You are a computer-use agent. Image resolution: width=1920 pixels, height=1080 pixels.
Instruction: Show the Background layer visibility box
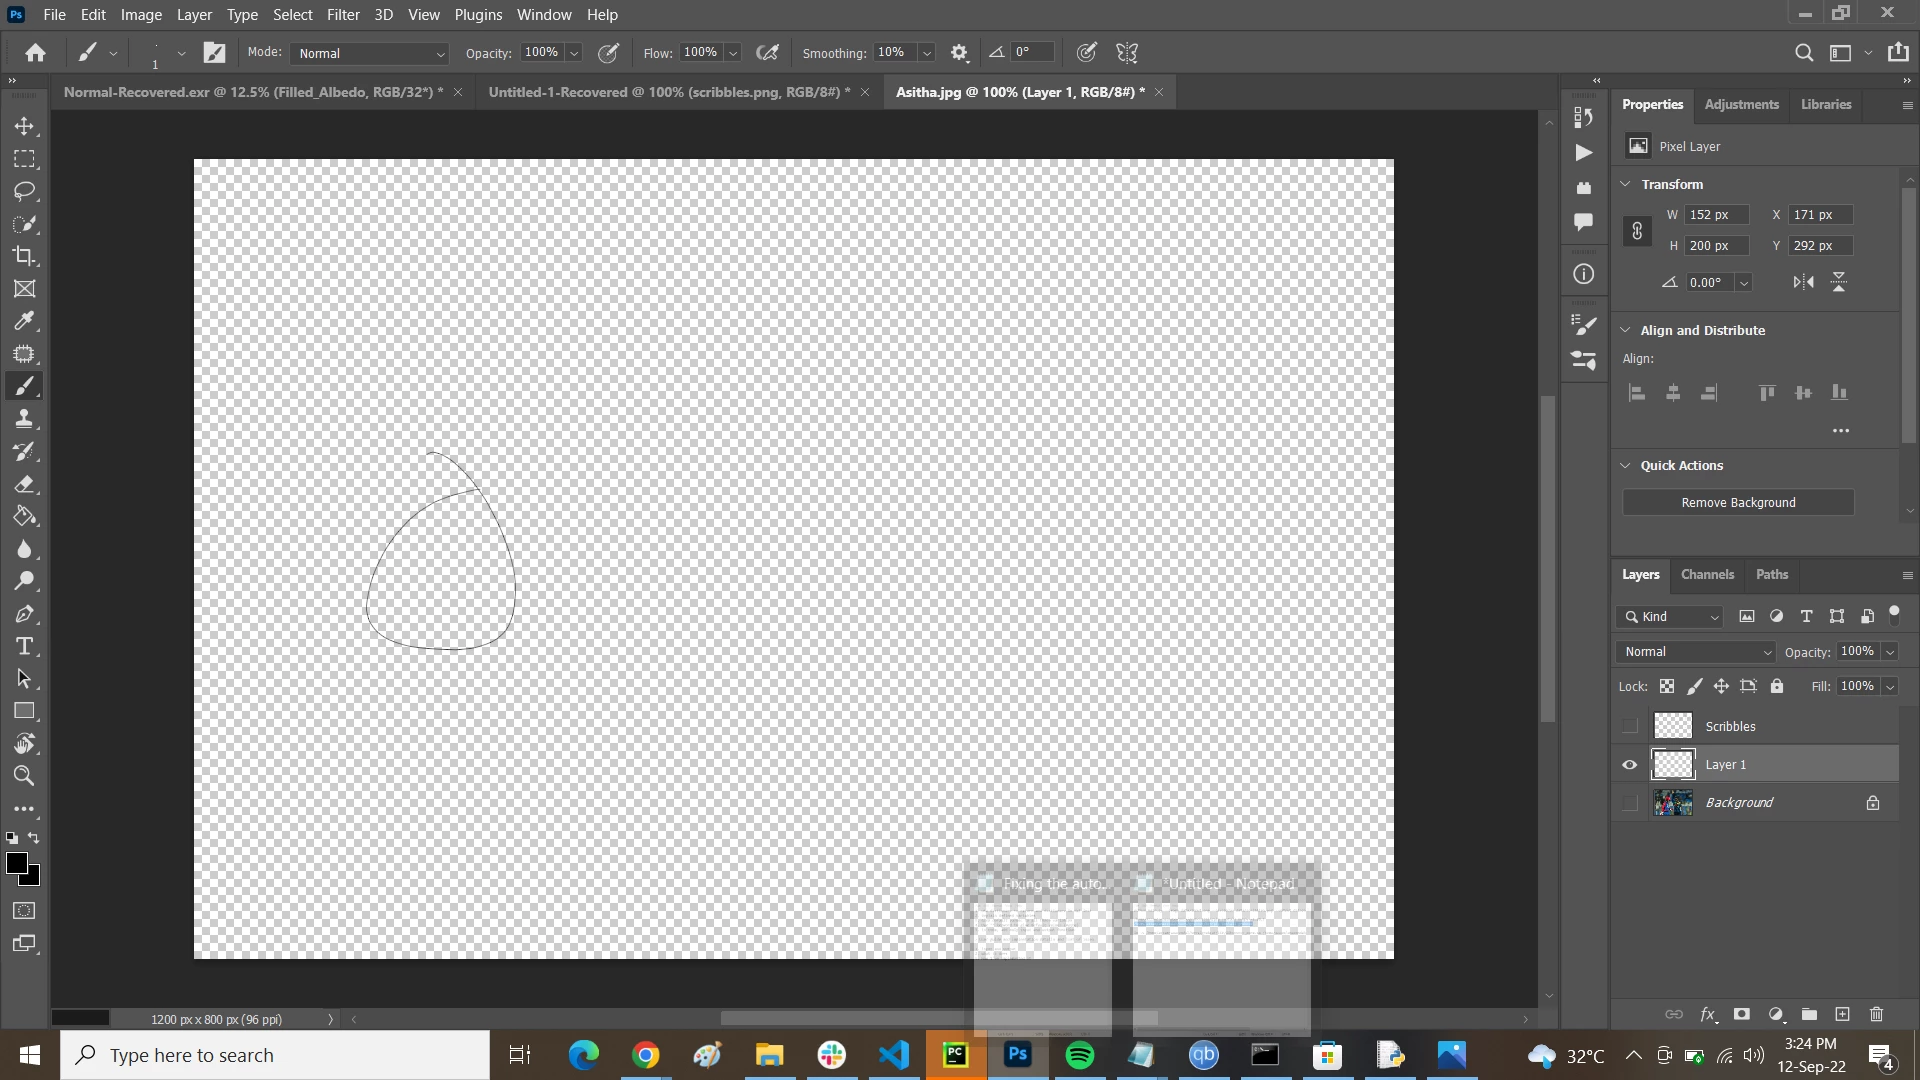pyautogui.click(x=1630, y=803)
